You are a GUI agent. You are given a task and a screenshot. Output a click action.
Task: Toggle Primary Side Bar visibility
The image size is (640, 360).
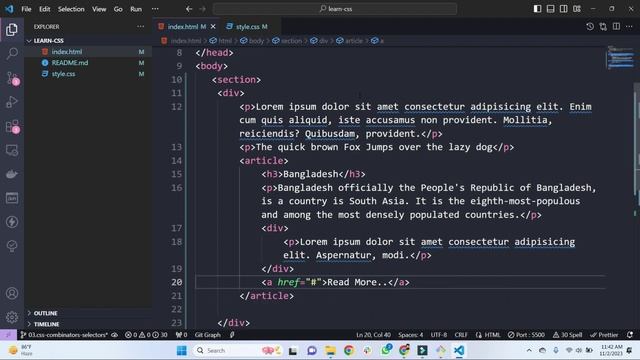click(538, 9)
